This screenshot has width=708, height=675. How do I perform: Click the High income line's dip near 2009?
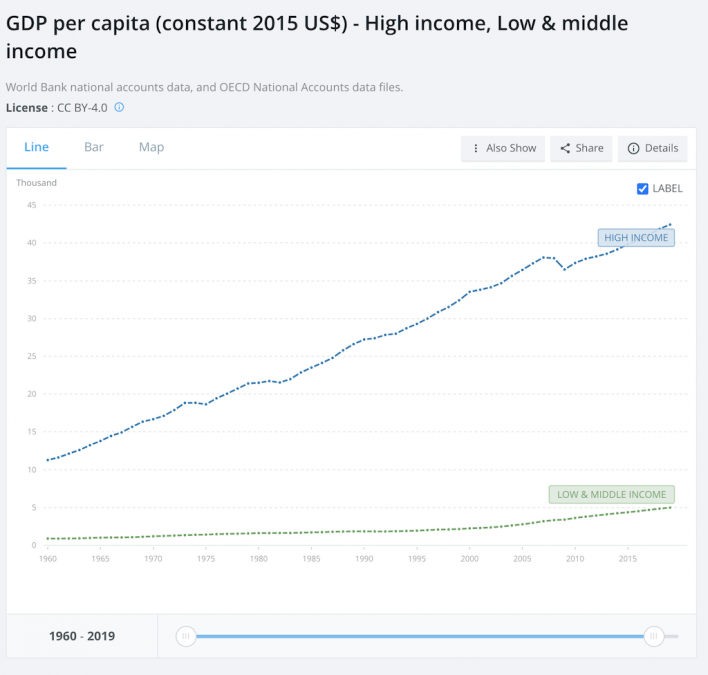pos(565,269)
